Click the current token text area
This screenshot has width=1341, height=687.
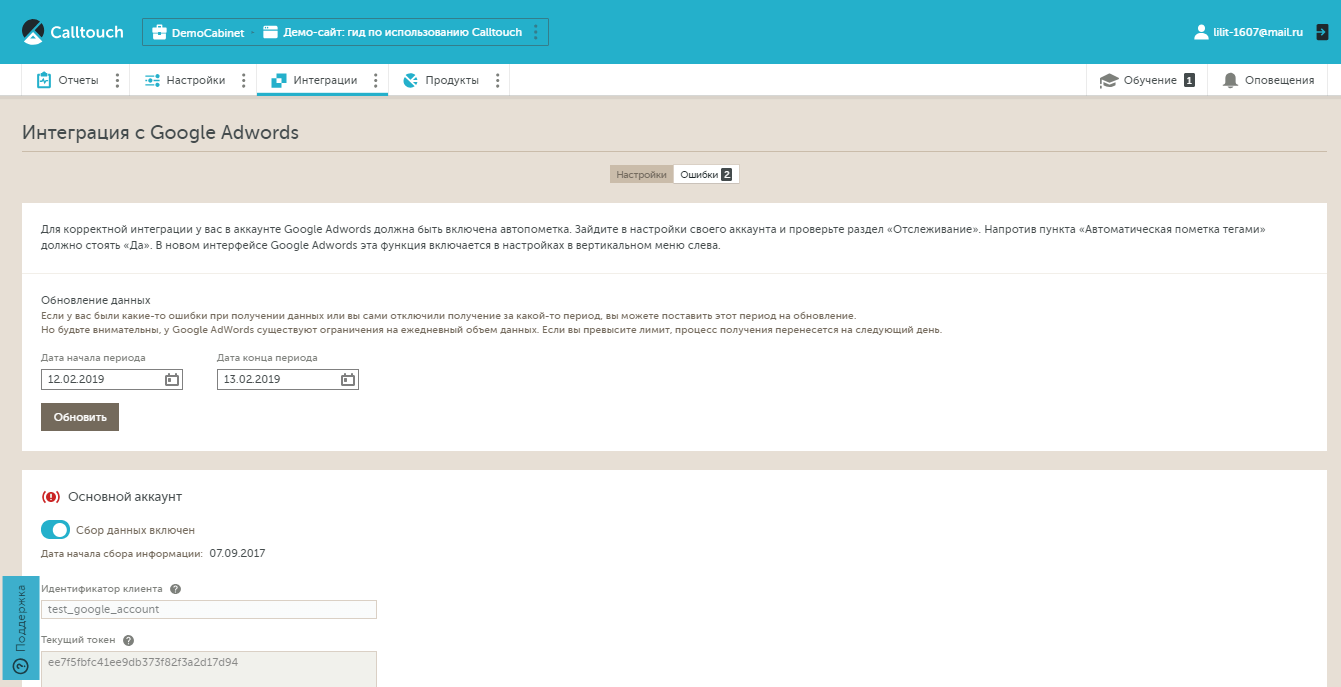[x=209, y=669]
